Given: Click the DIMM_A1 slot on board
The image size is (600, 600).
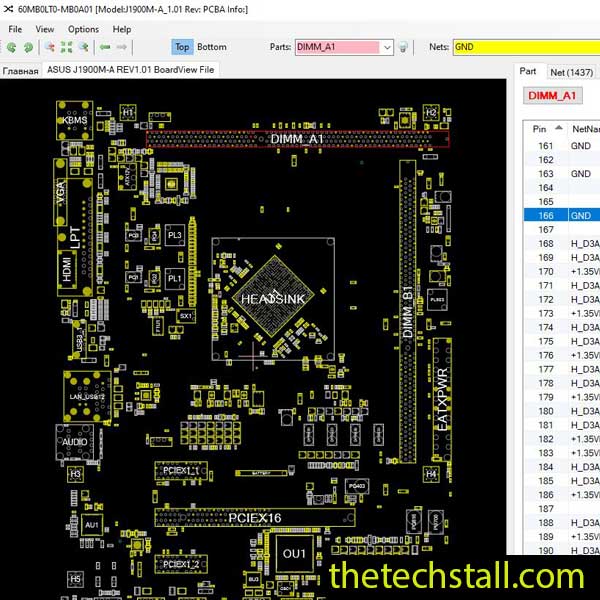Looking at the screenshot, I should click(x=297, y=139).
